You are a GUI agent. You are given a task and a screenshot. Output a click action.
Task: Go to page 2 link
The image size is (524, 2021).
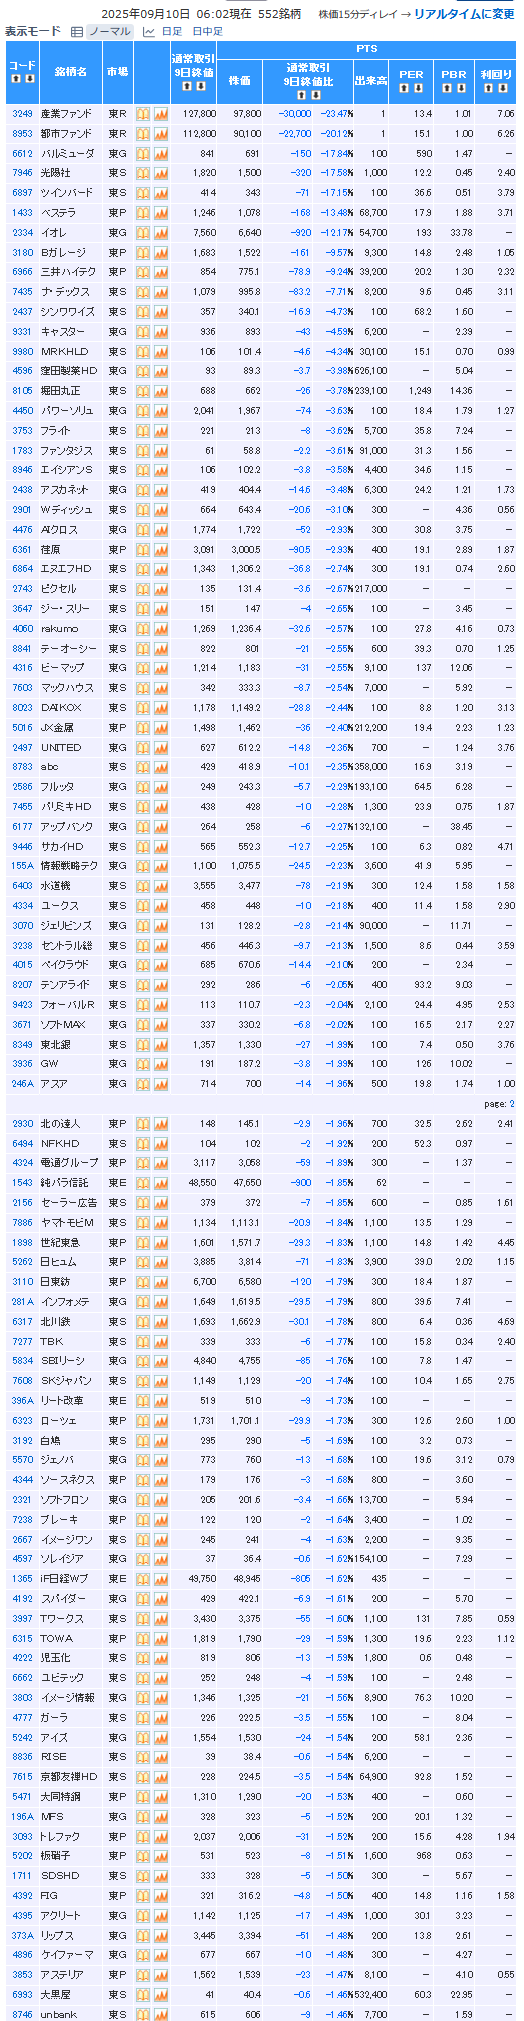point(511,1104)
